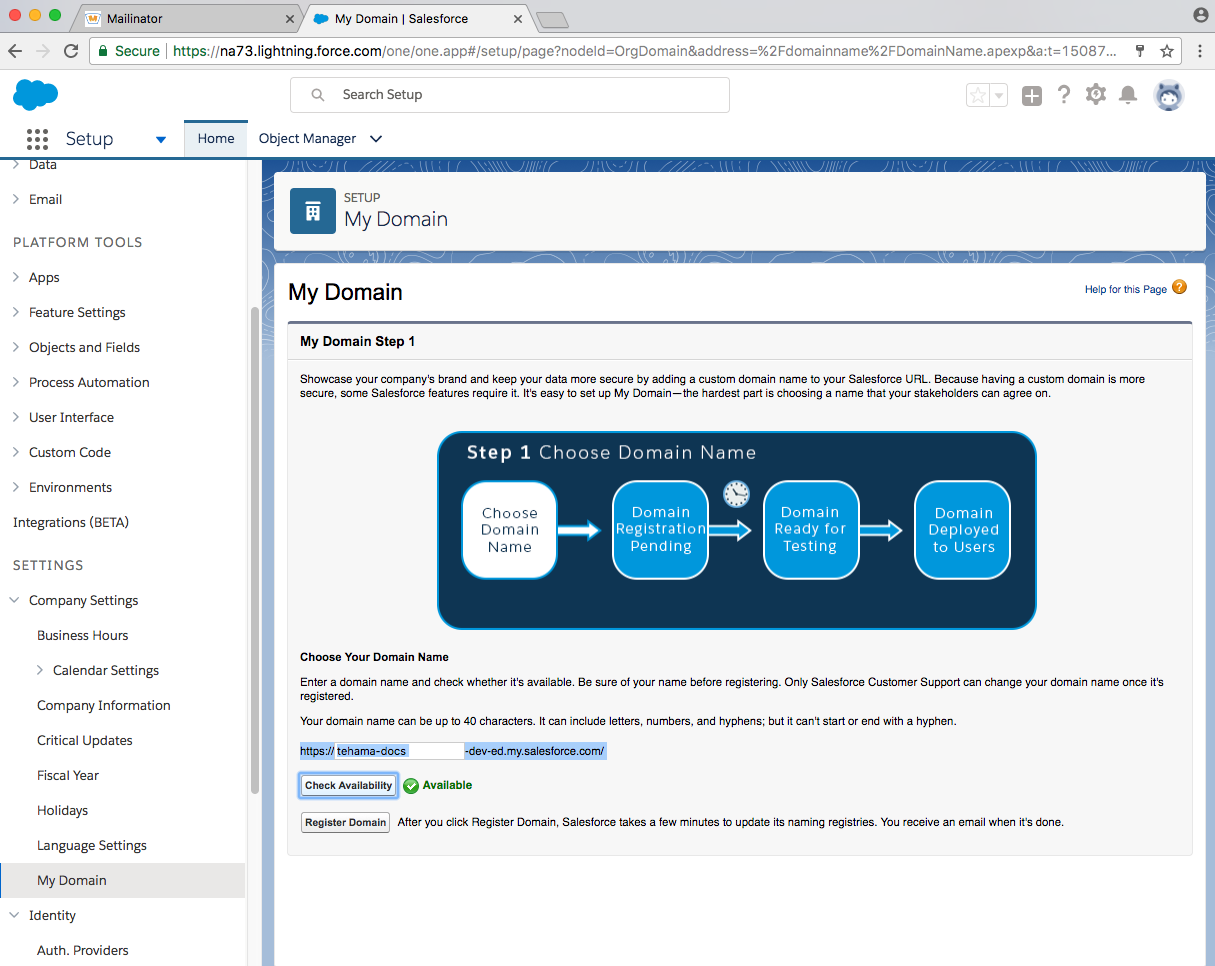Click Check Availability button

point(349,786)
